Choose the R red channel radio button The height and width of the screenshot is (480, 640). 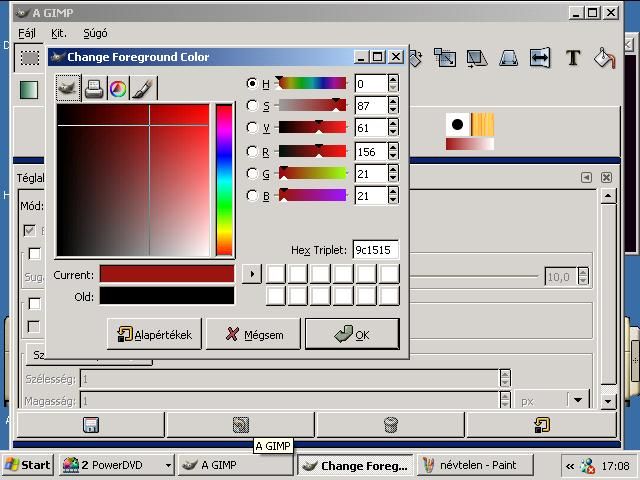252,151
